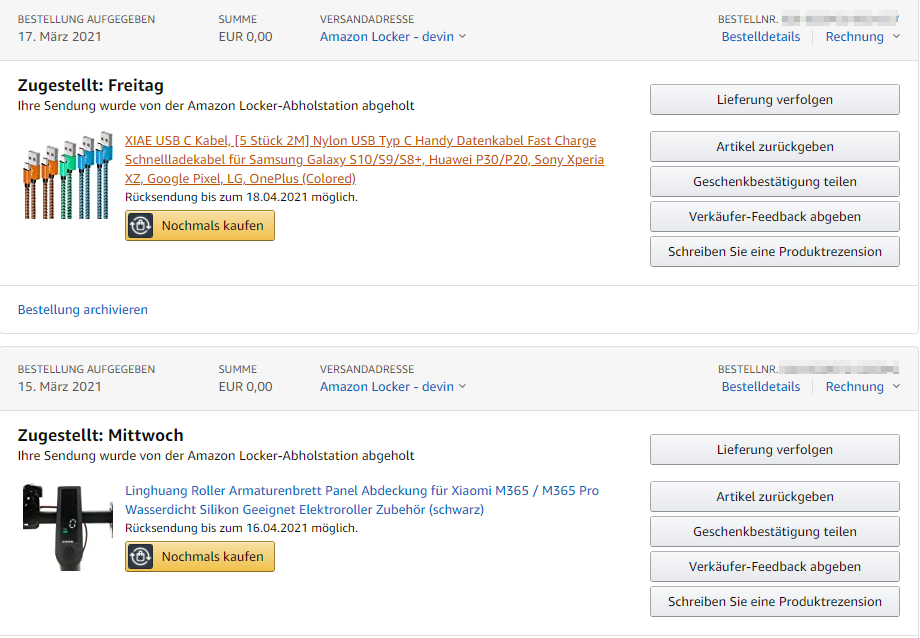
Task: Click Artikel zurückgeben for the Linghuang roller cover
Action: pyautogui.click(x=774, y=497)
